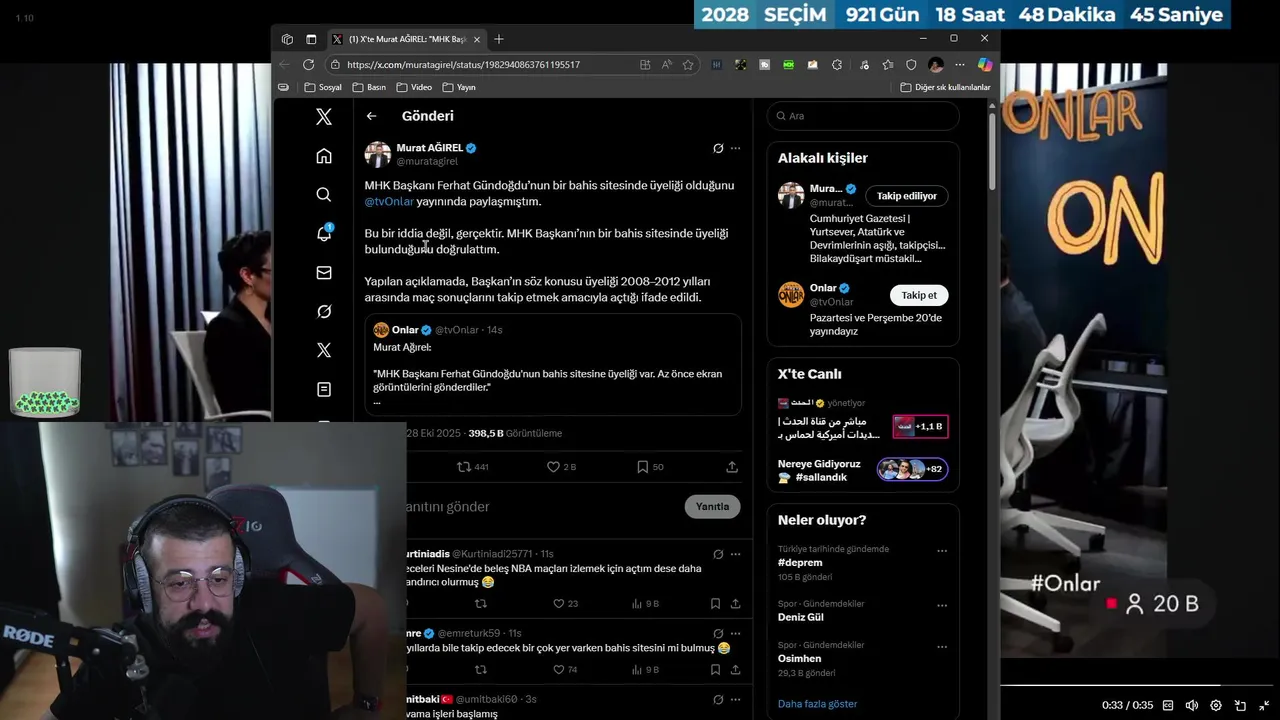Image resolution: width=1280 pixels, height=720 pixels.
Task: Repost the main post showing 441
Action: click(x=472, y=467)
